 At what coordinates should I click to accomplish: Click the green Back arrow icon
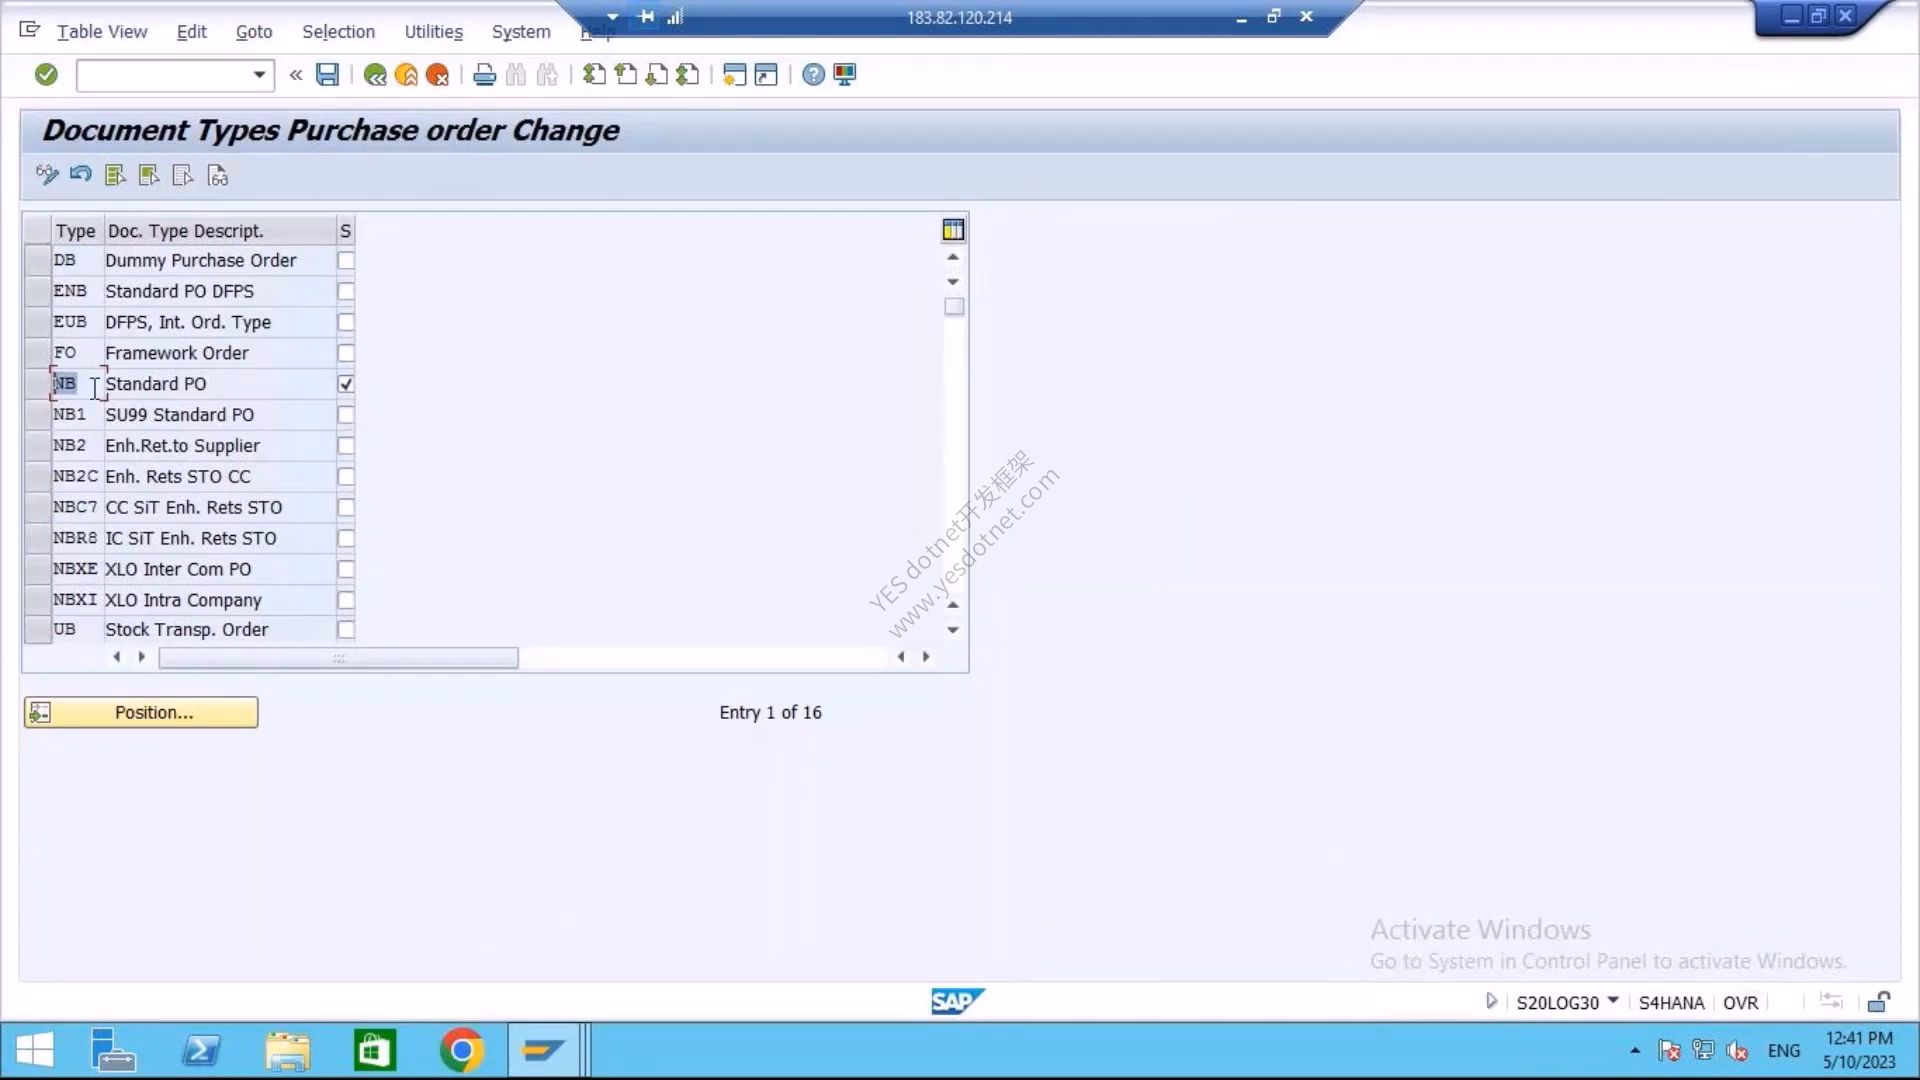375,74
